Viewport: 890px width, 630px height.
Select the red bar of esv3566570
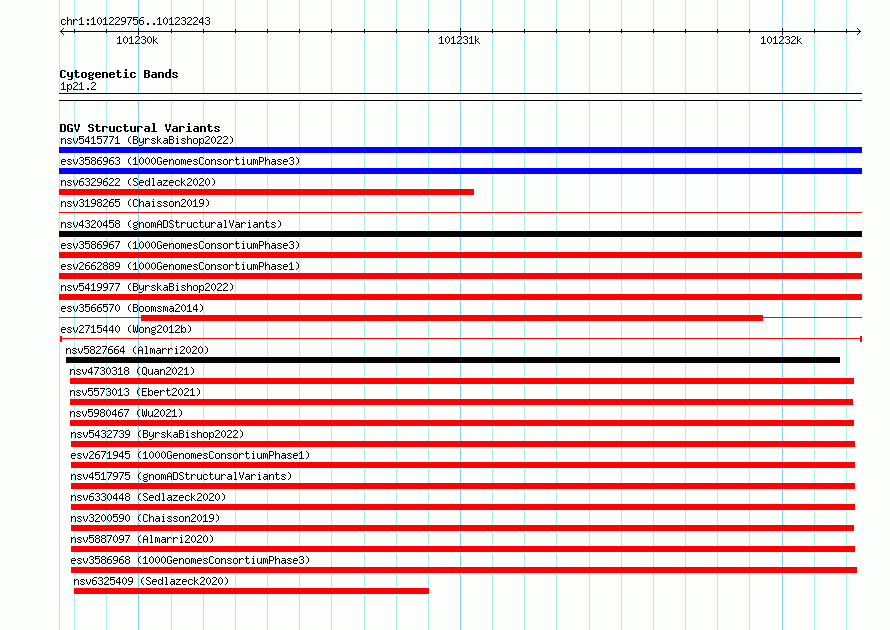pyautogui.click(x=452, y=318)
